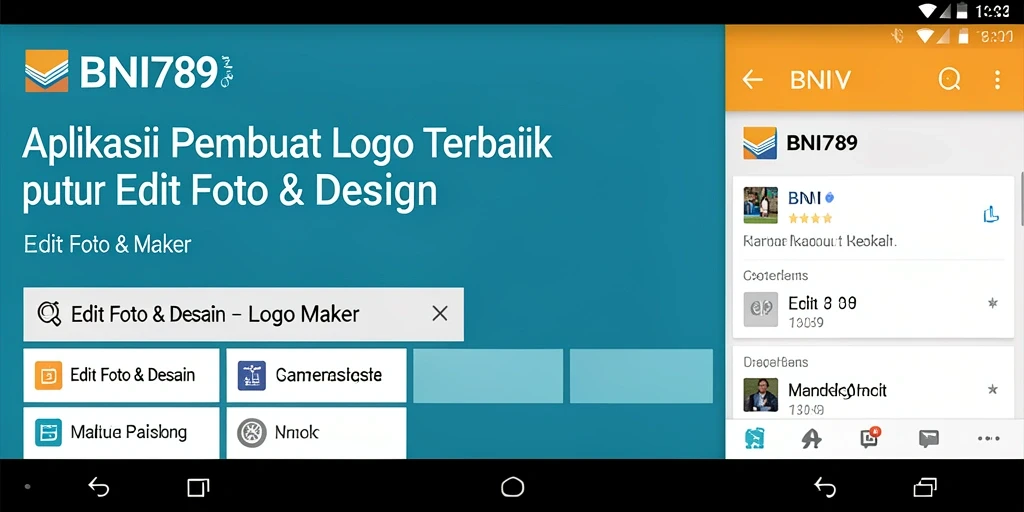This screenshot has height=512, width=1024.
Task: Click the Wi-Fi icon in top status bar
Action: 928,10
